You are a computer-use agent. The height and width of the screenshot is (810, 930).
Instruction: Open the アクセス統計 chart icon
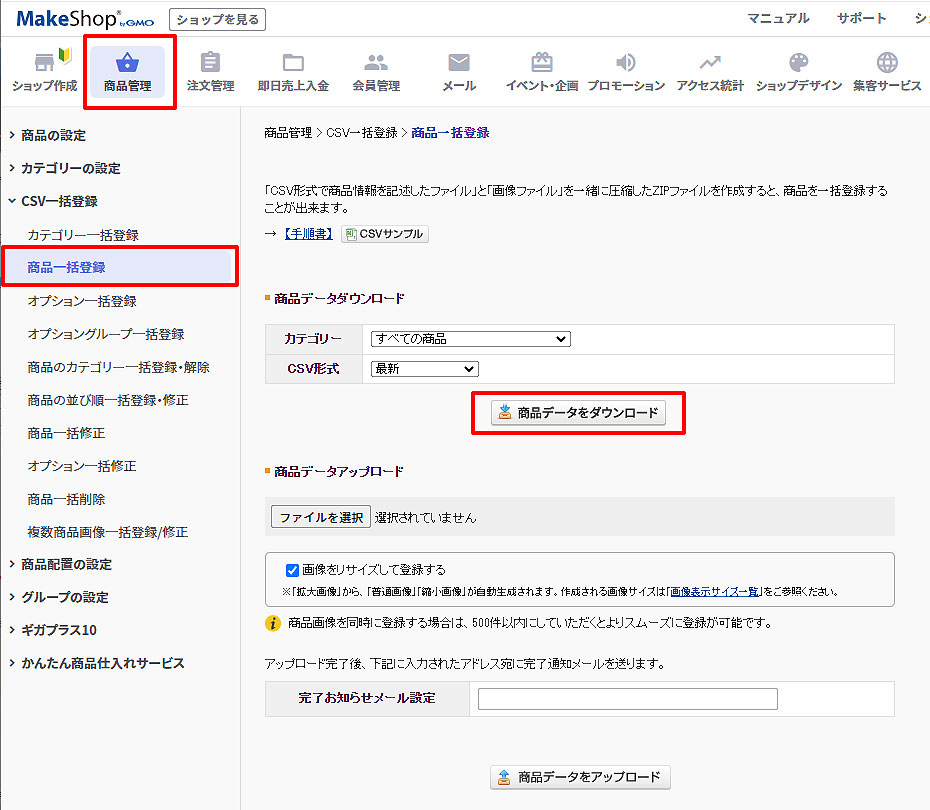point(710,63)
